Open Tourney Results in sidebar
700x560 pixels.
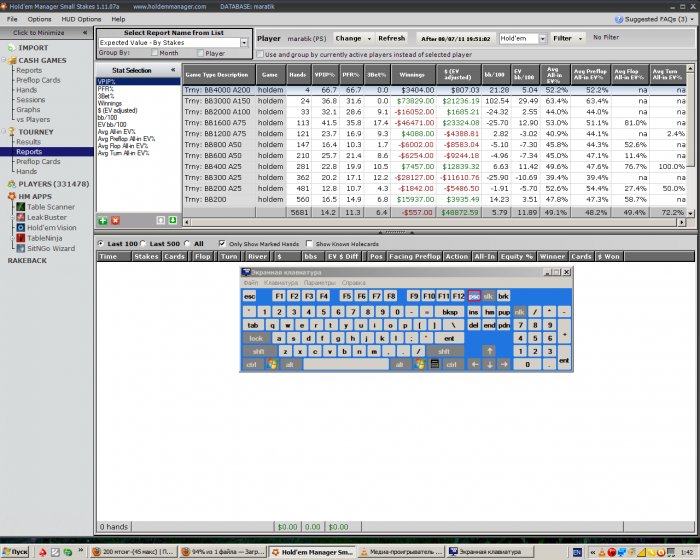tap(28, 142)
